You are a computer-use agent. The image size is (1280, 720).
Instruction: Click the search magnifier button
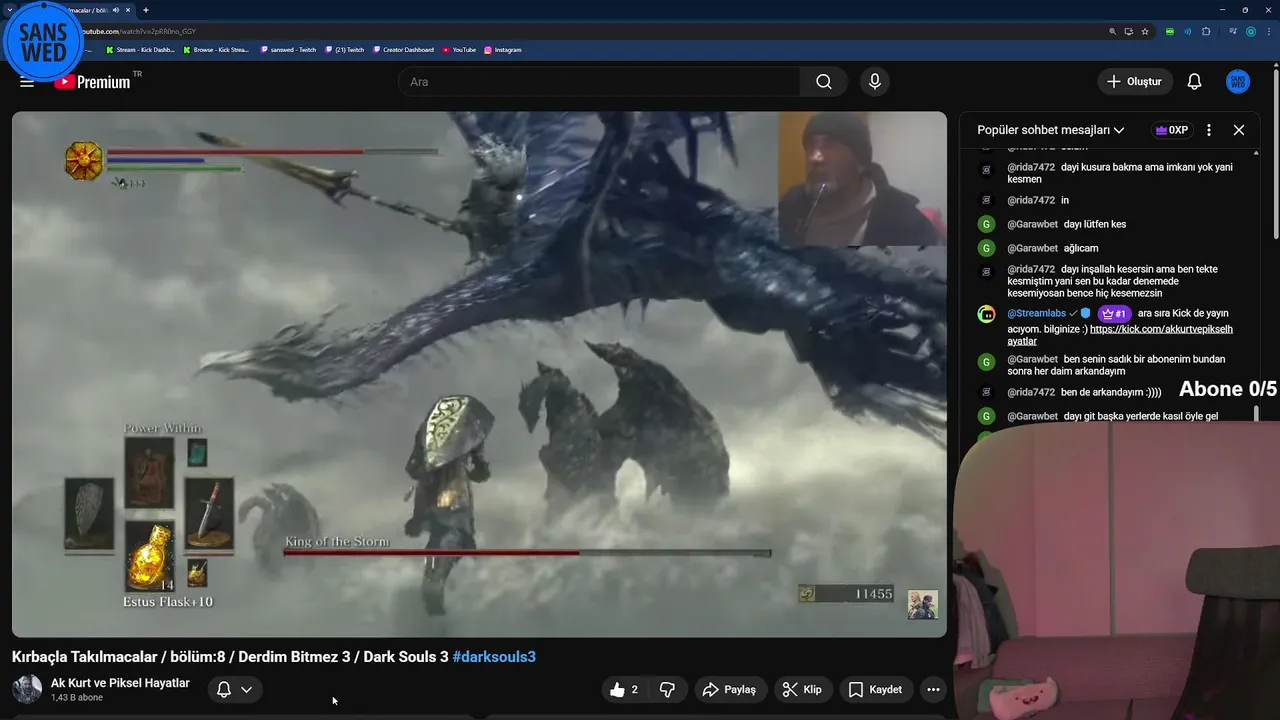coord(824,82)
